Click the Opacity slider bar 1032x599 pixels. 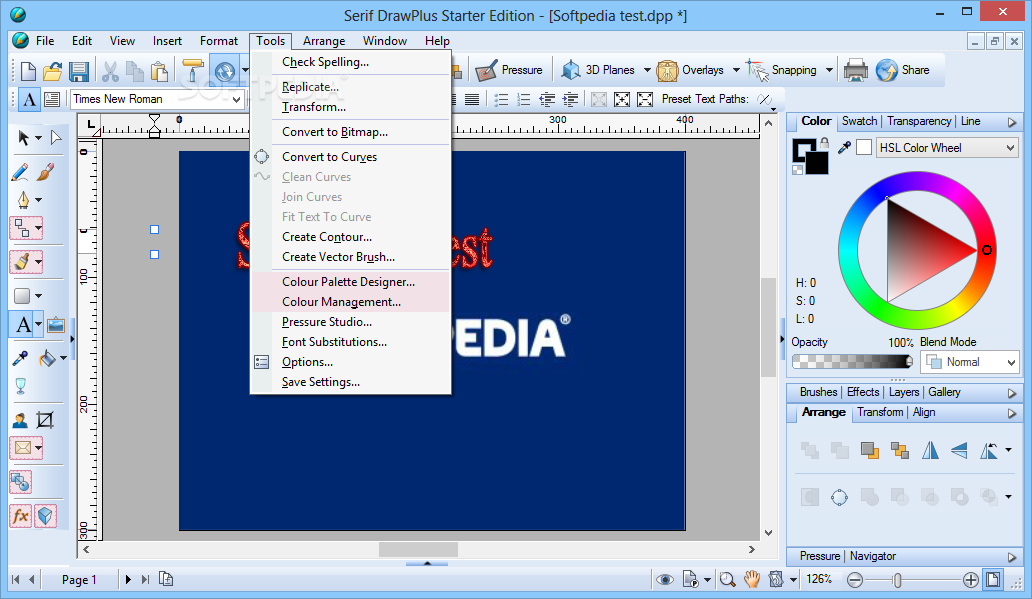pos(852,361)
